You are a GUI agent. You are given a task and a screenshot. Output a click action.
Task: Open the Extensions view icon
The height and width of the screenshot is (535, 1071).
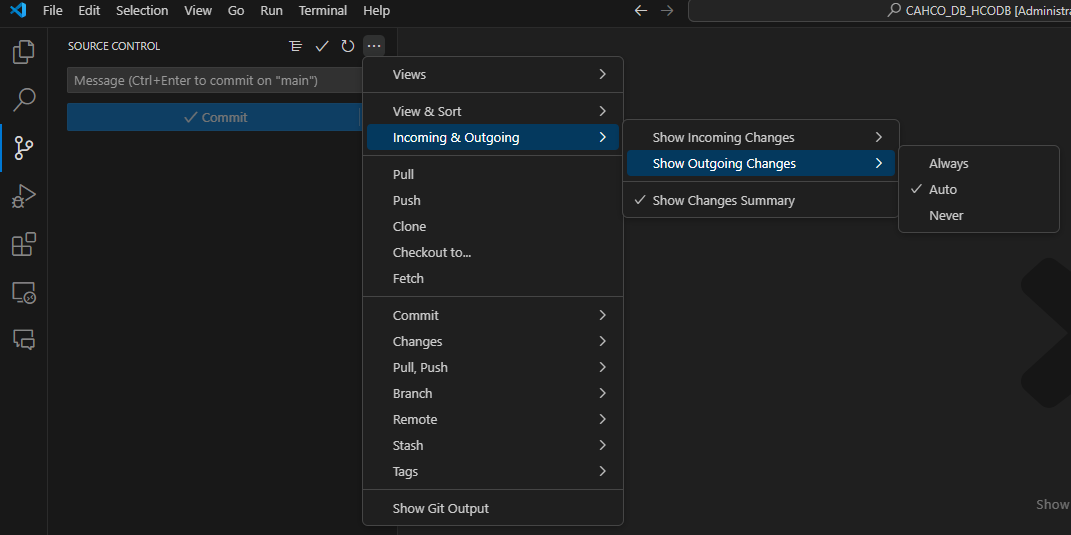point(23,244)
